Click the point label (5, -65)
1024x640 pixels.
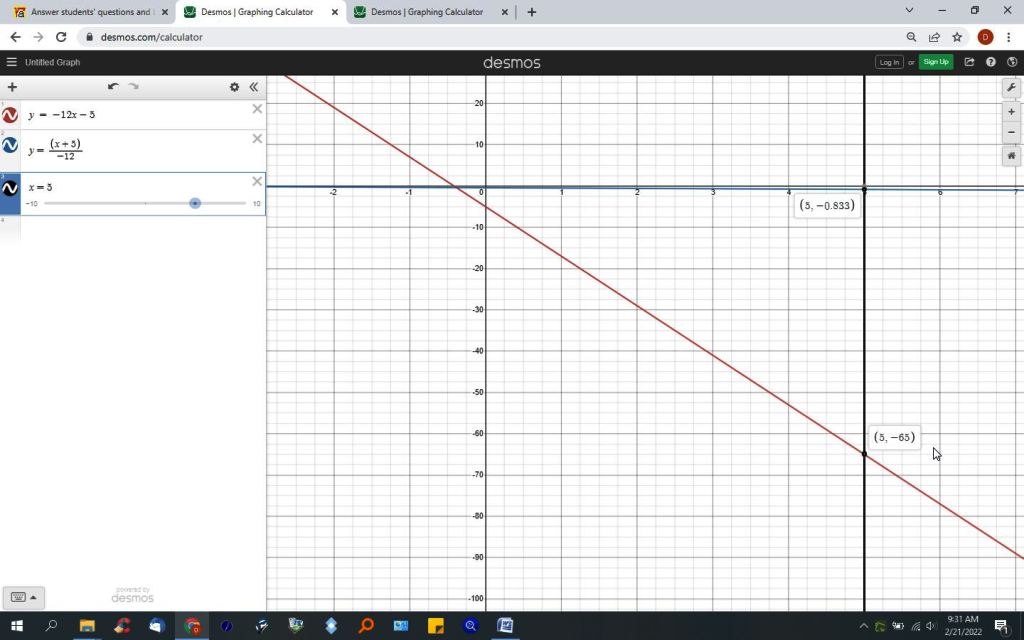click(894, 438)
